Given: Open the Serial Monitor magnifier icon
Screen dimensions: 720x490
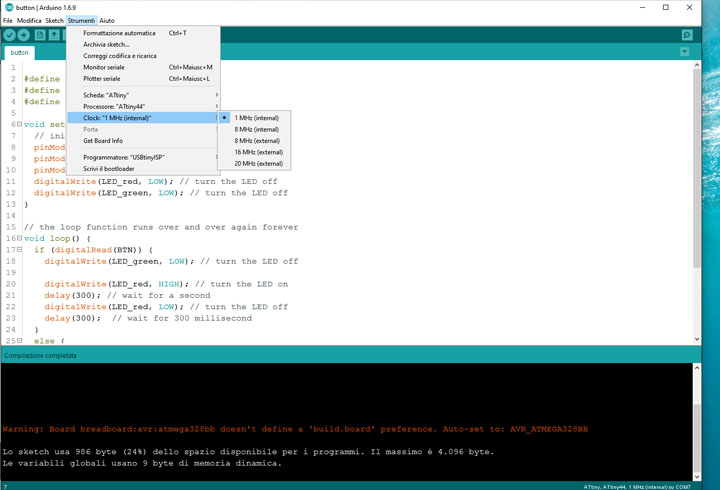Looking at the screenshot, I should (687, 35).
